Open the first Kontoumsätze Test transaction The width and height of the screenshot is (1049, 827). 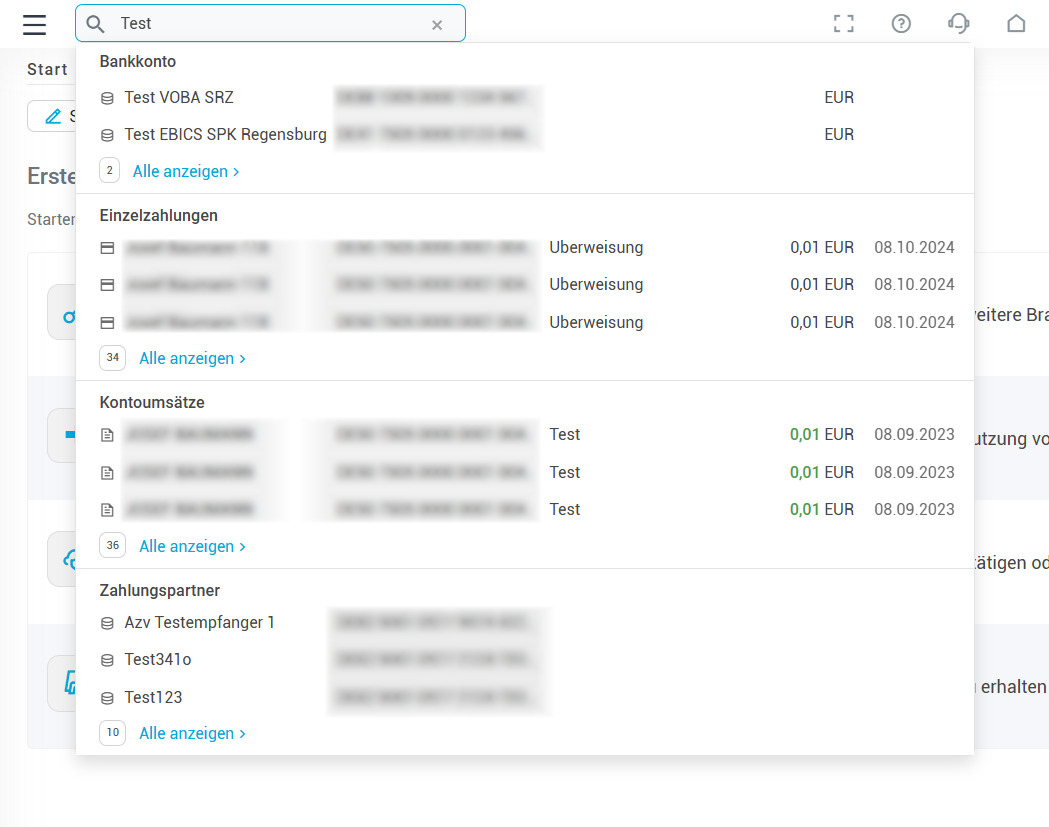coord(564,435)
